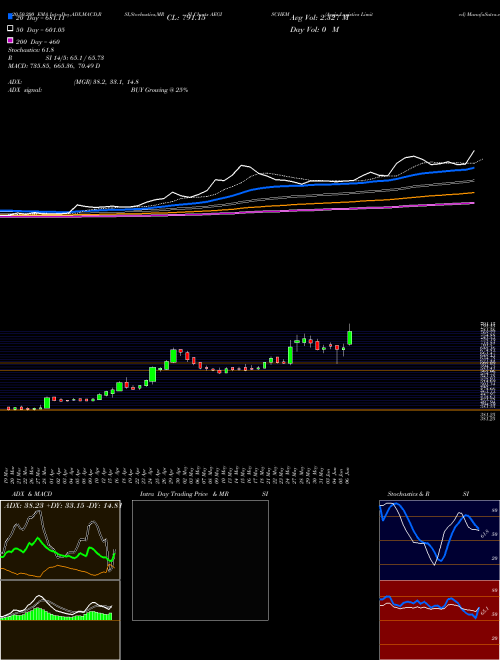Screen dimensions: 500x660
Task: Click the '61.8' value label on Stochastics chart
Action: click(484, 534)
